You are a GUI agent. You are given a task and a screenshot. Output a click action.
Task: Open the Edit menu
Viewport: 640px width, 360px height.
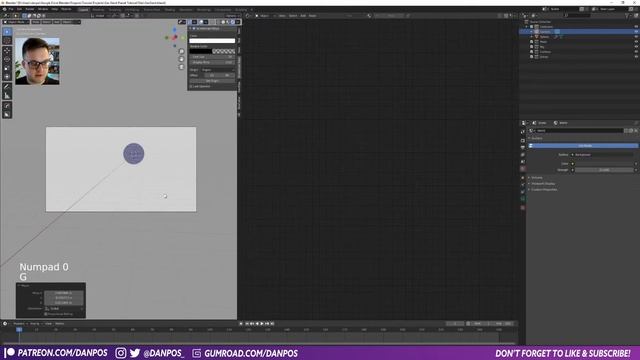click(x=19, y=9)
